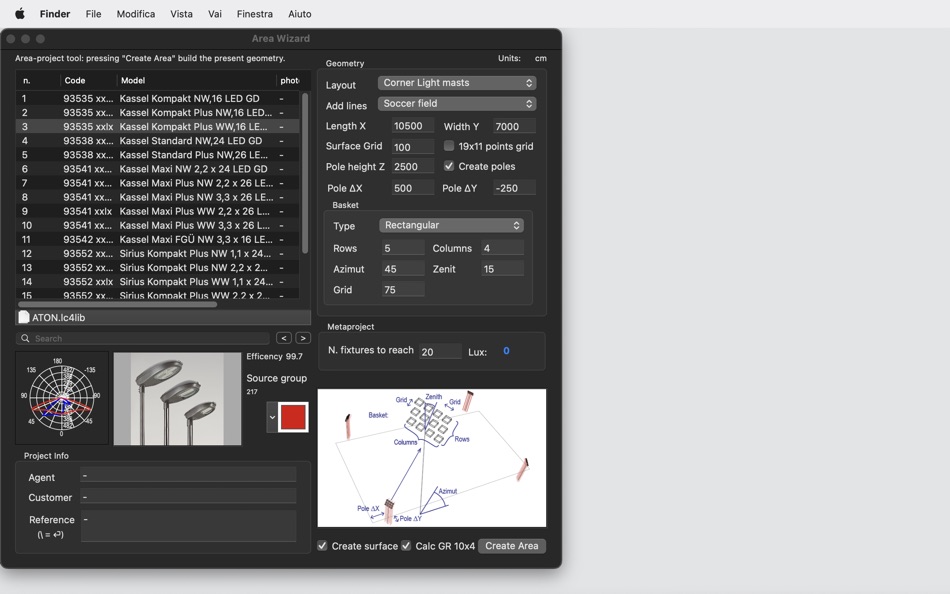The image size is (950, 594).
Task: Expand the source color dropdown arrow
Action: point(272,417)
